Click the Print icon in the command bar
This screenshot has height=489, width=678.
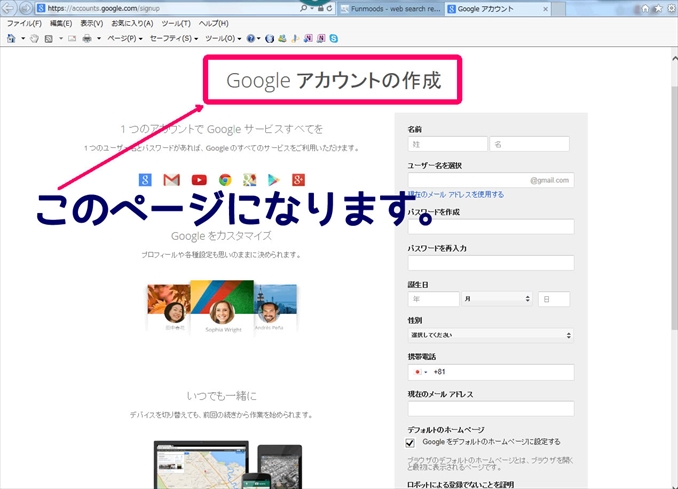[x=87, y=38]
